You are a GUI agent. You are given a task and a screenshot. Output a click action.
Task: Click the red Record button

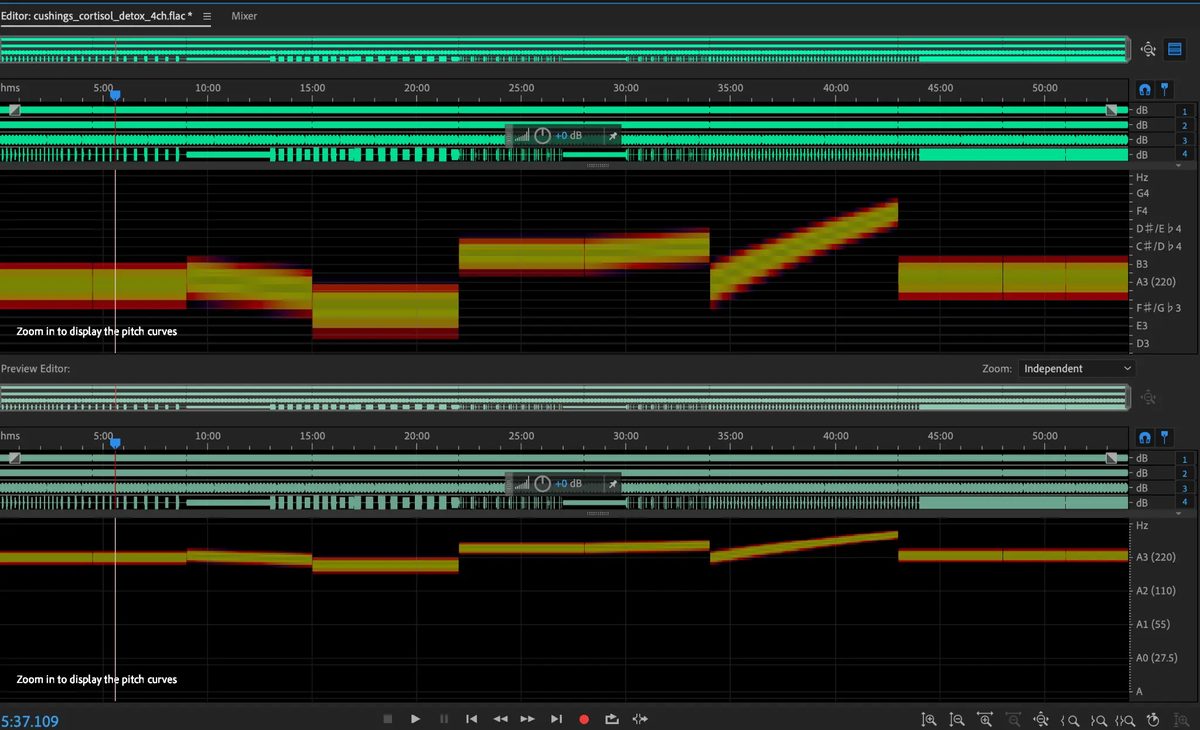tap(584, 719)
